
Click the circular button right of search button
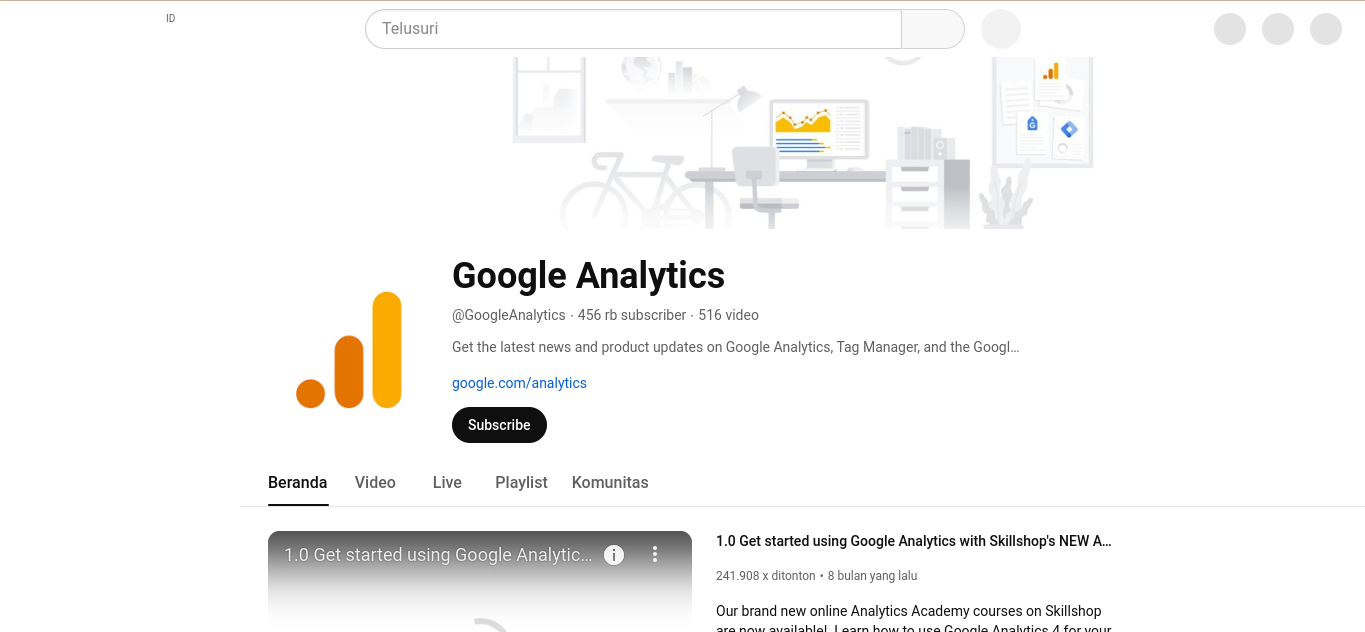1000,29
